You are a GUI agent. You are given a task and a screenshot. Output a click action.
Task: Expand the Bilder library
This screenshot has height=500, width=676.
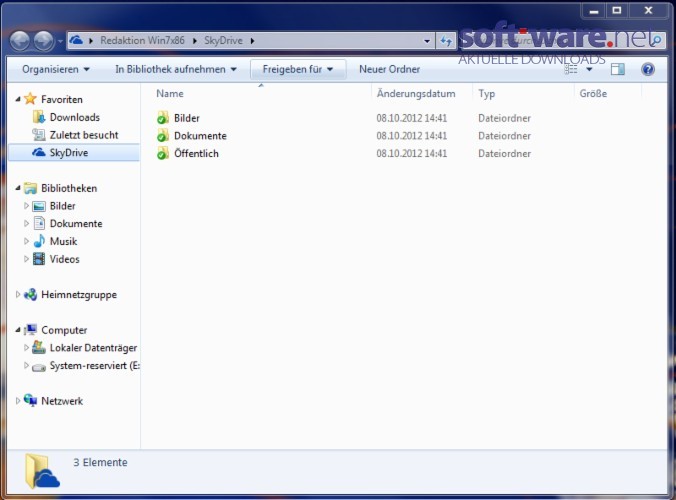coord(26,206)
